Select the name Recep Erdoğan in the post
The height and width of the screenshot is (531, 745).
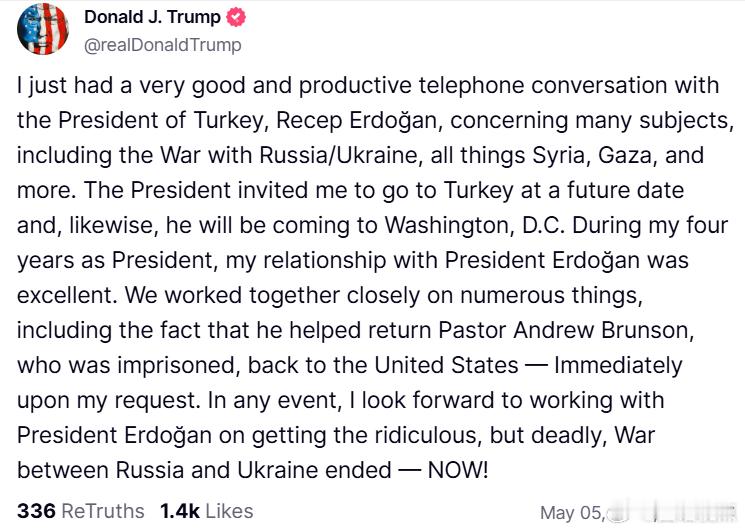pos(356,121)
